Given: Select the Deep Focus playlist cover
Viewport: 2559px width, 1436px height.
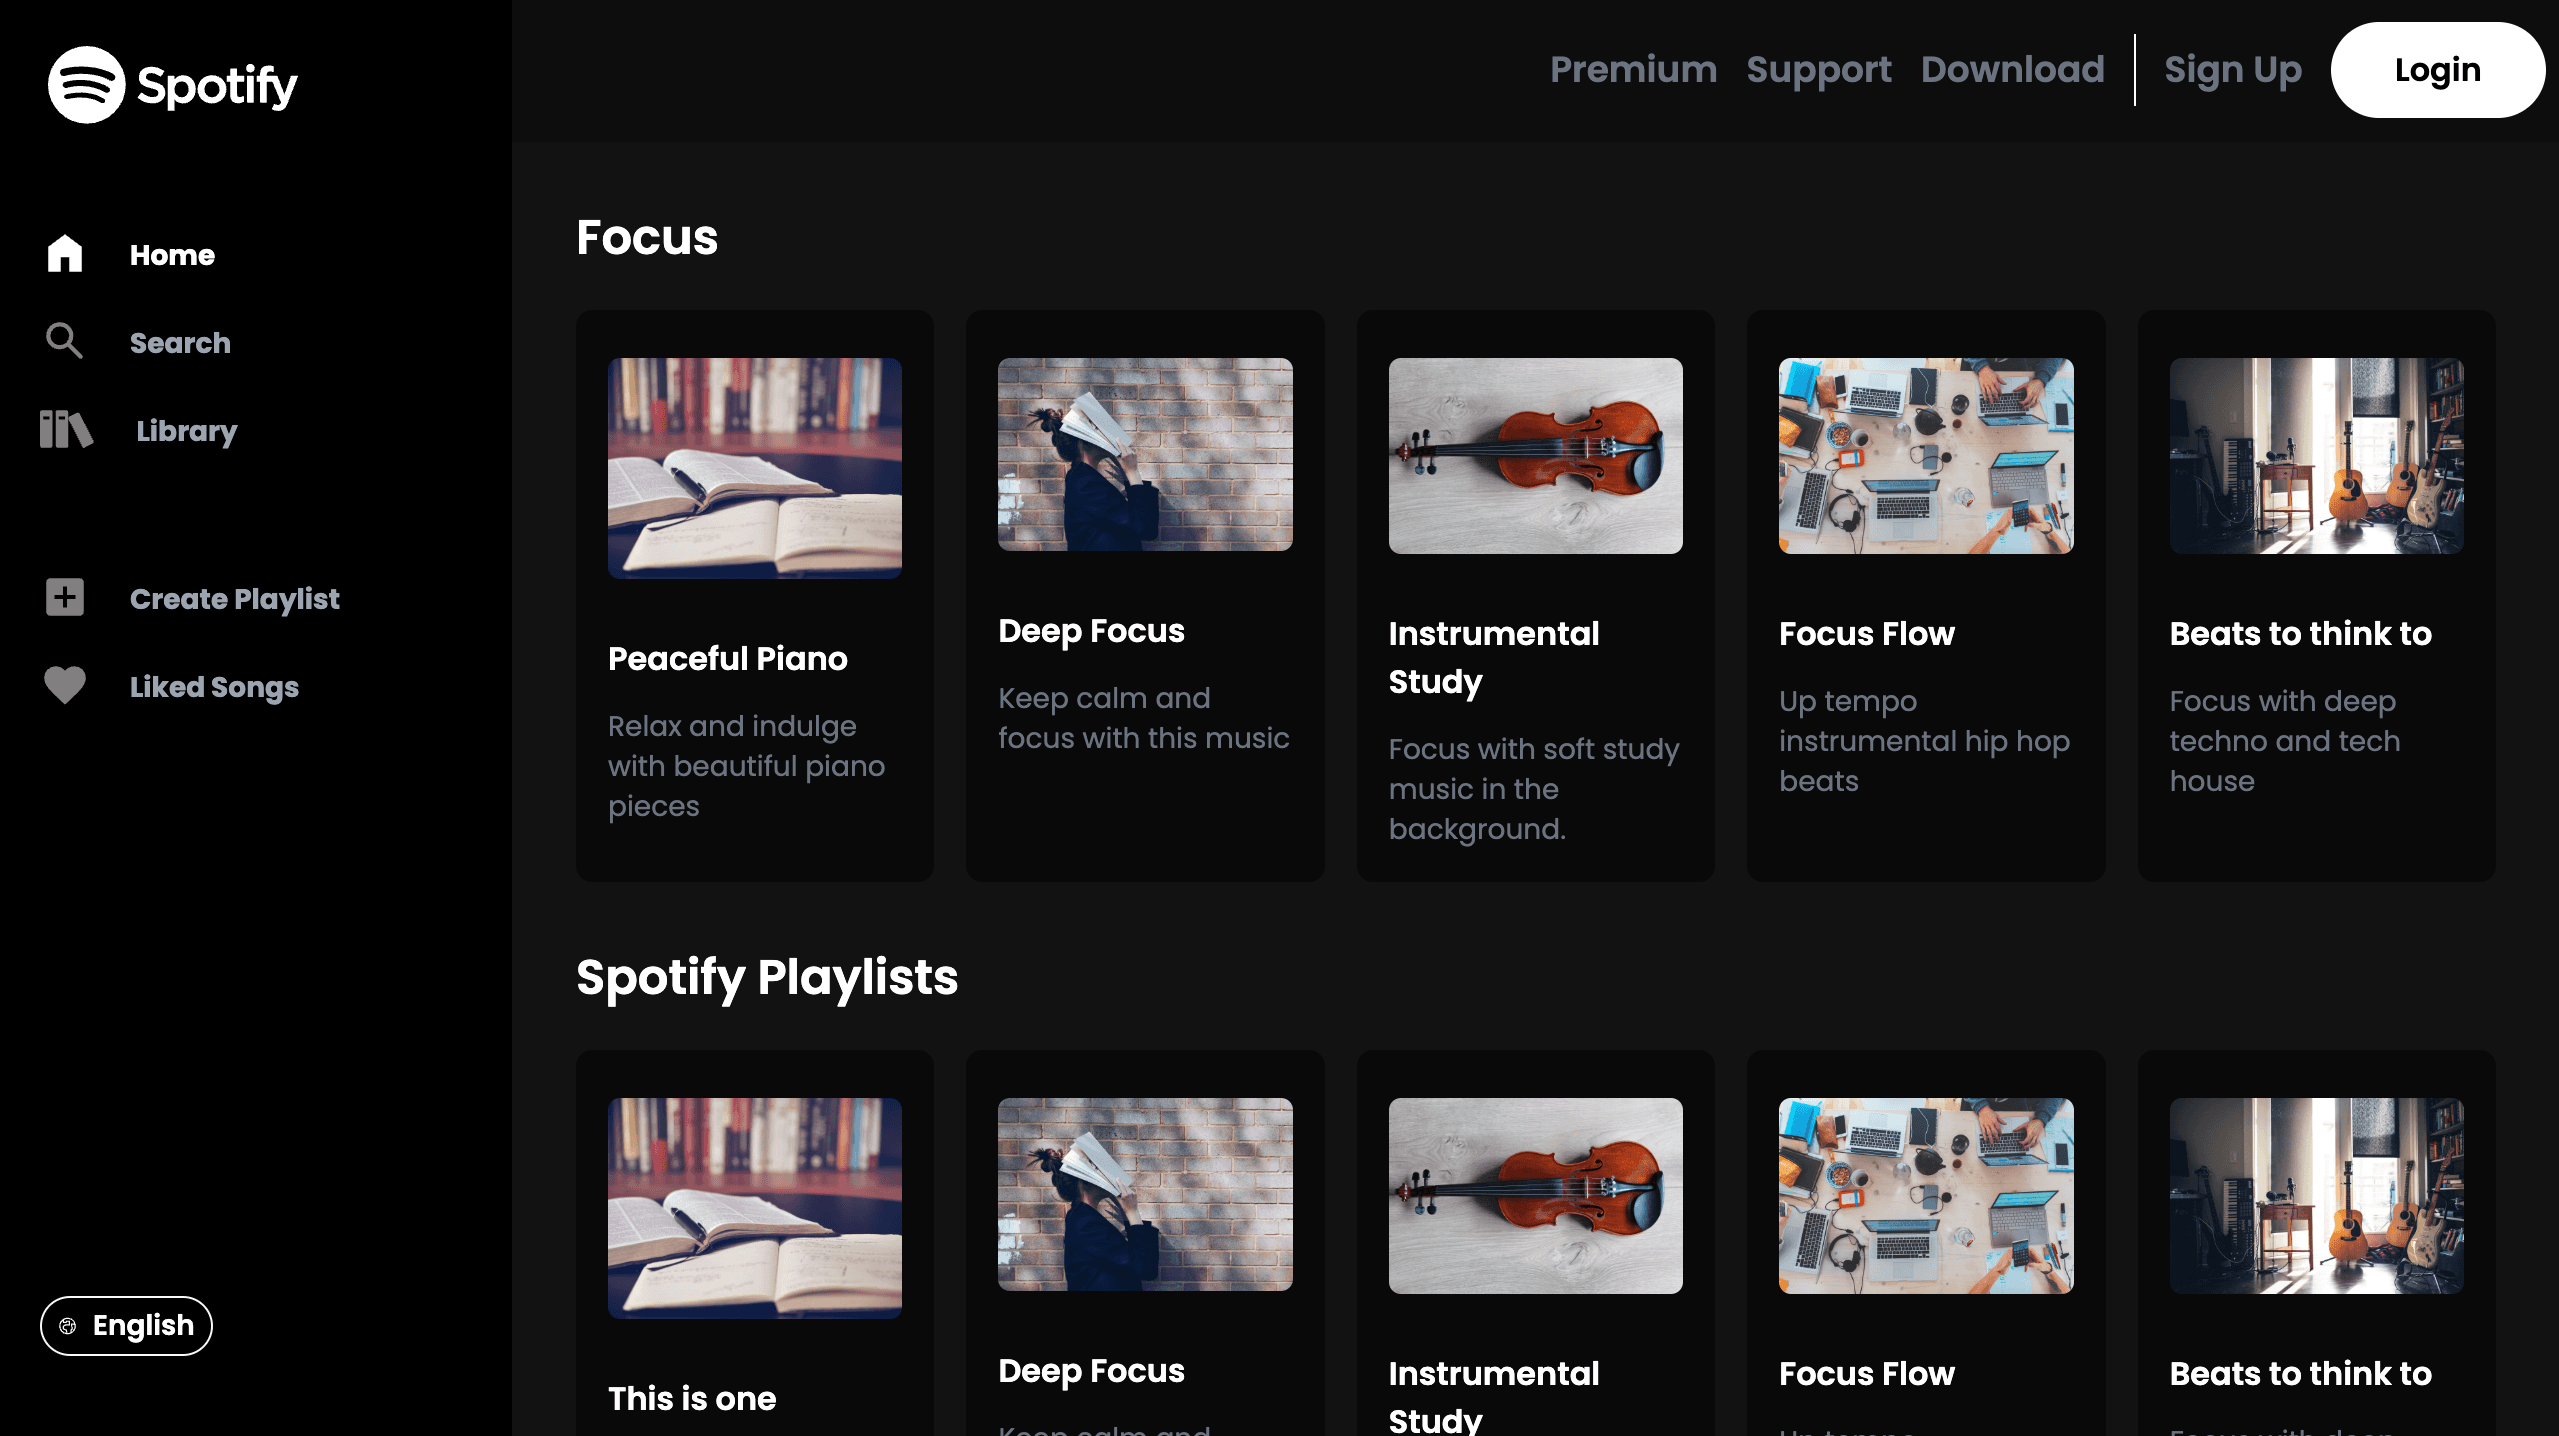Looking at the screenshot, I should [x=1144, y=454].
